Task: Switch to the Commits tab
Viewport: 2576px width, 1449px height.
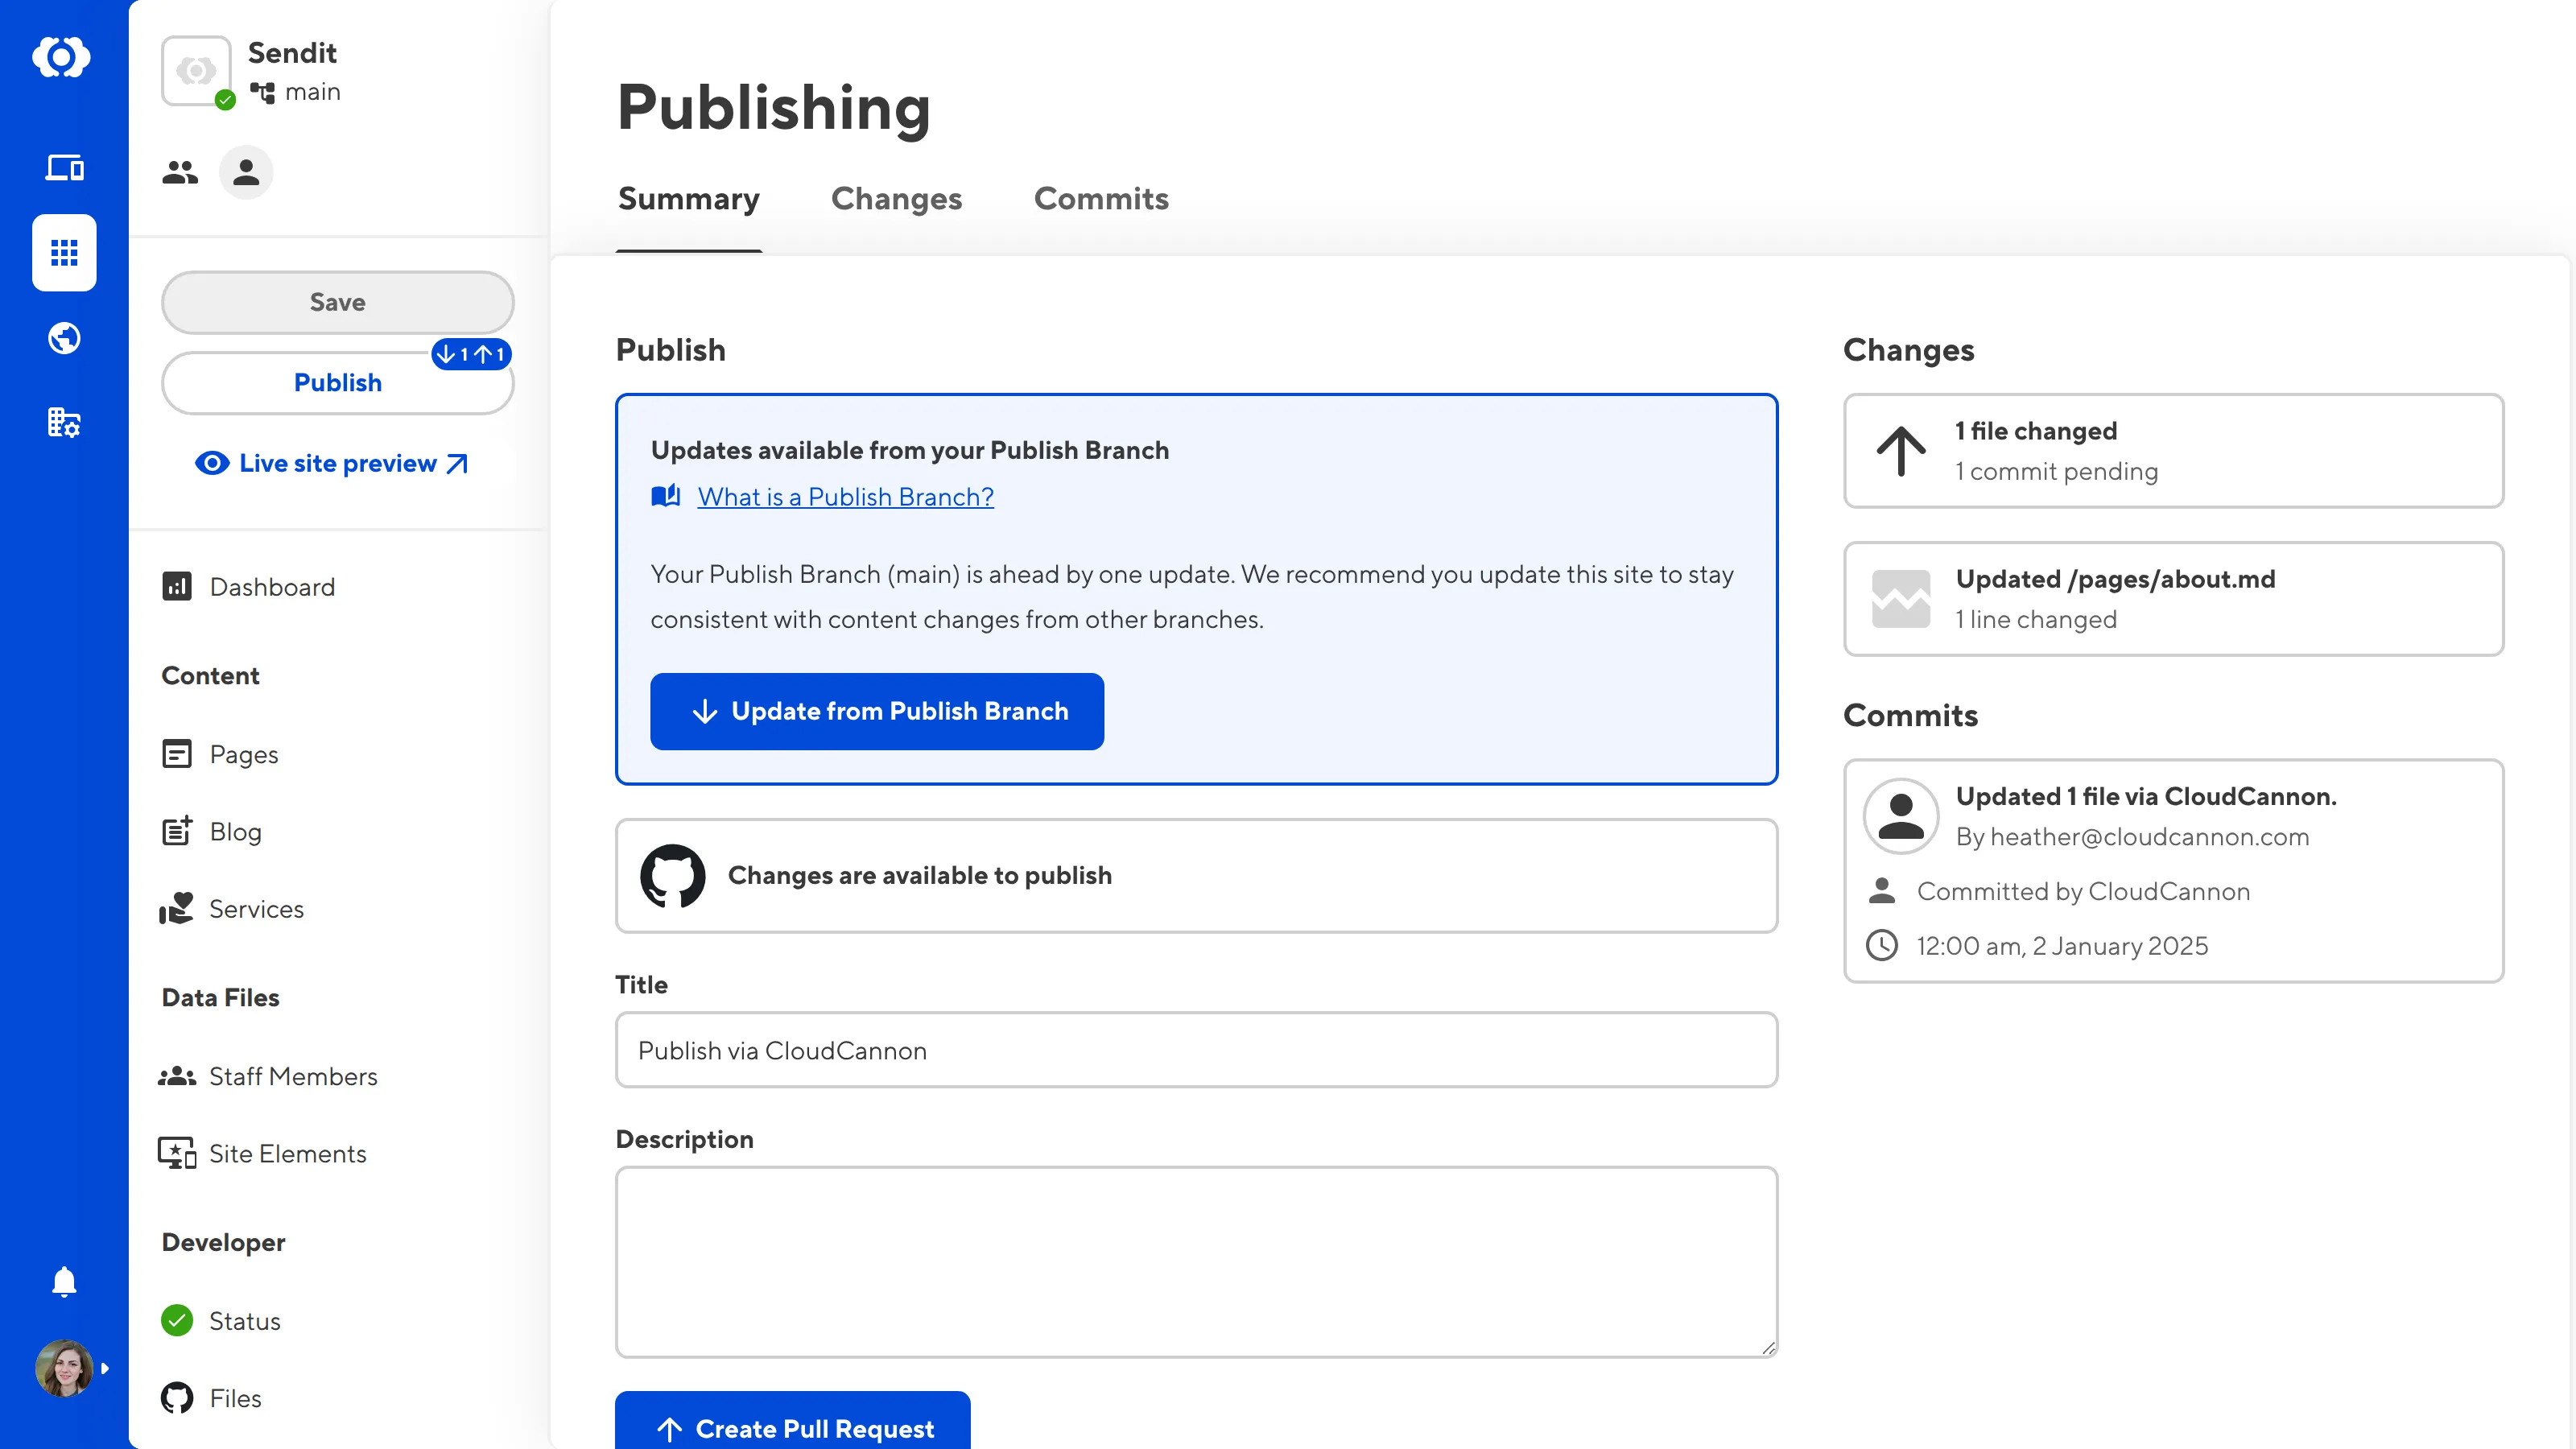Action: tap(1101, 199)
